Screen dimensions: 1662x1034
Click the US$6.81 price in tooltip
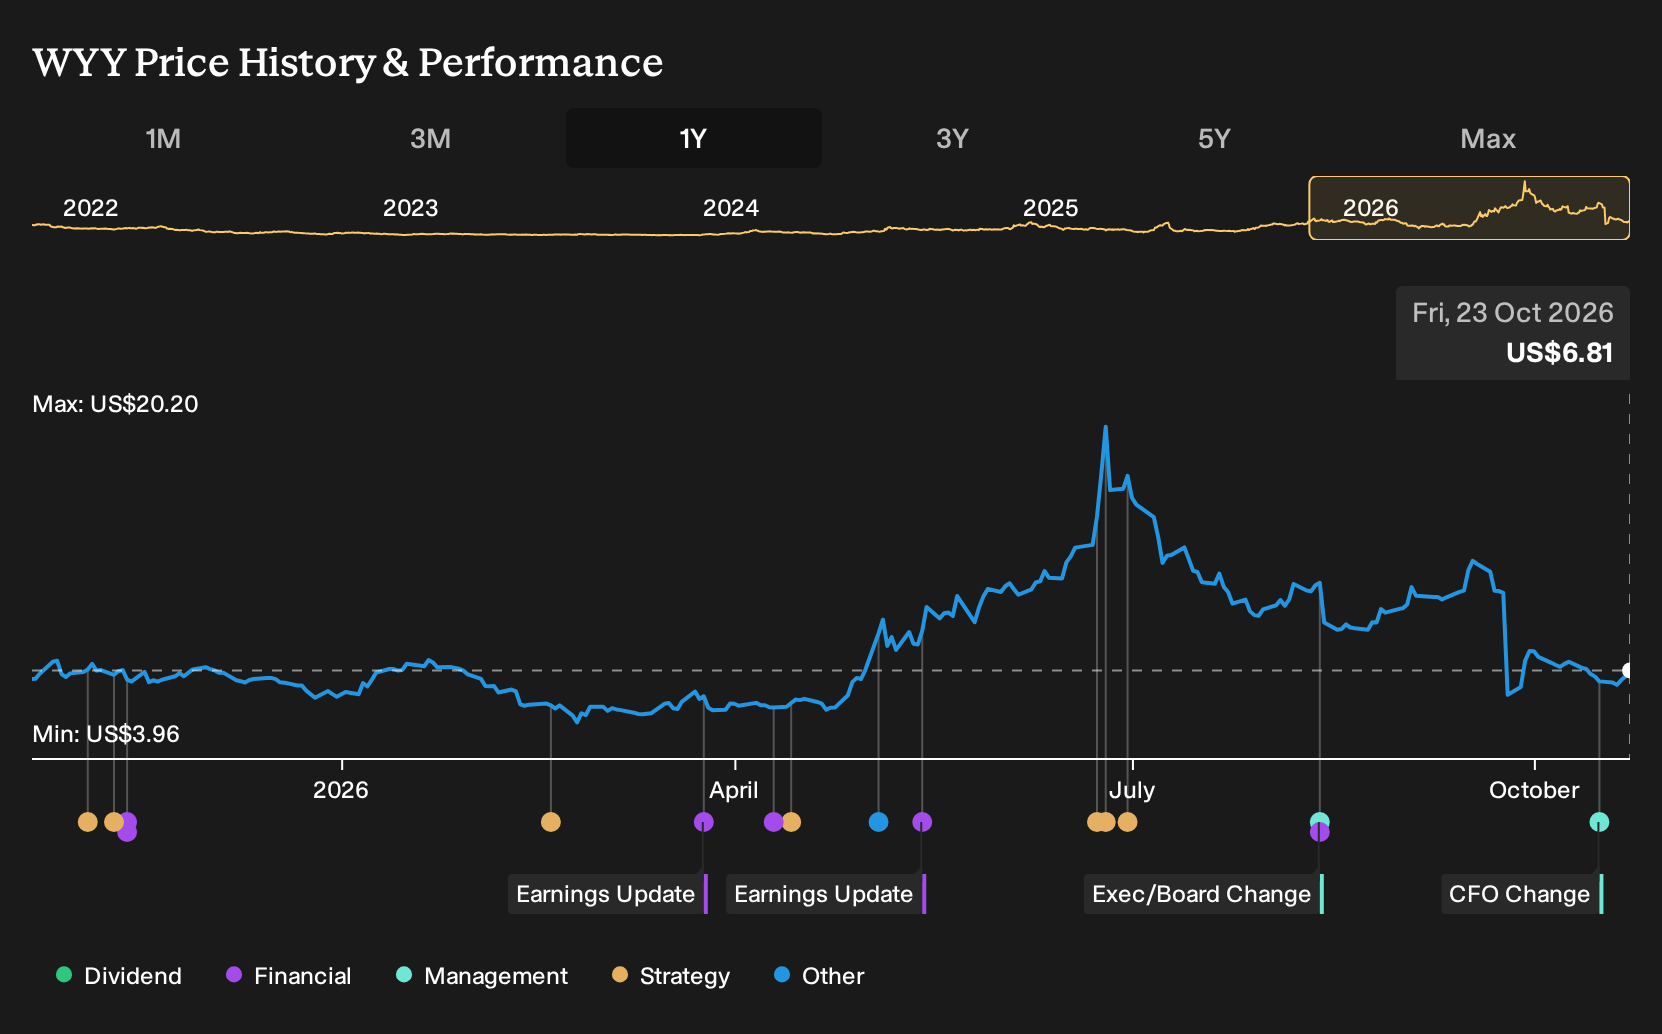pos(1559,353)
